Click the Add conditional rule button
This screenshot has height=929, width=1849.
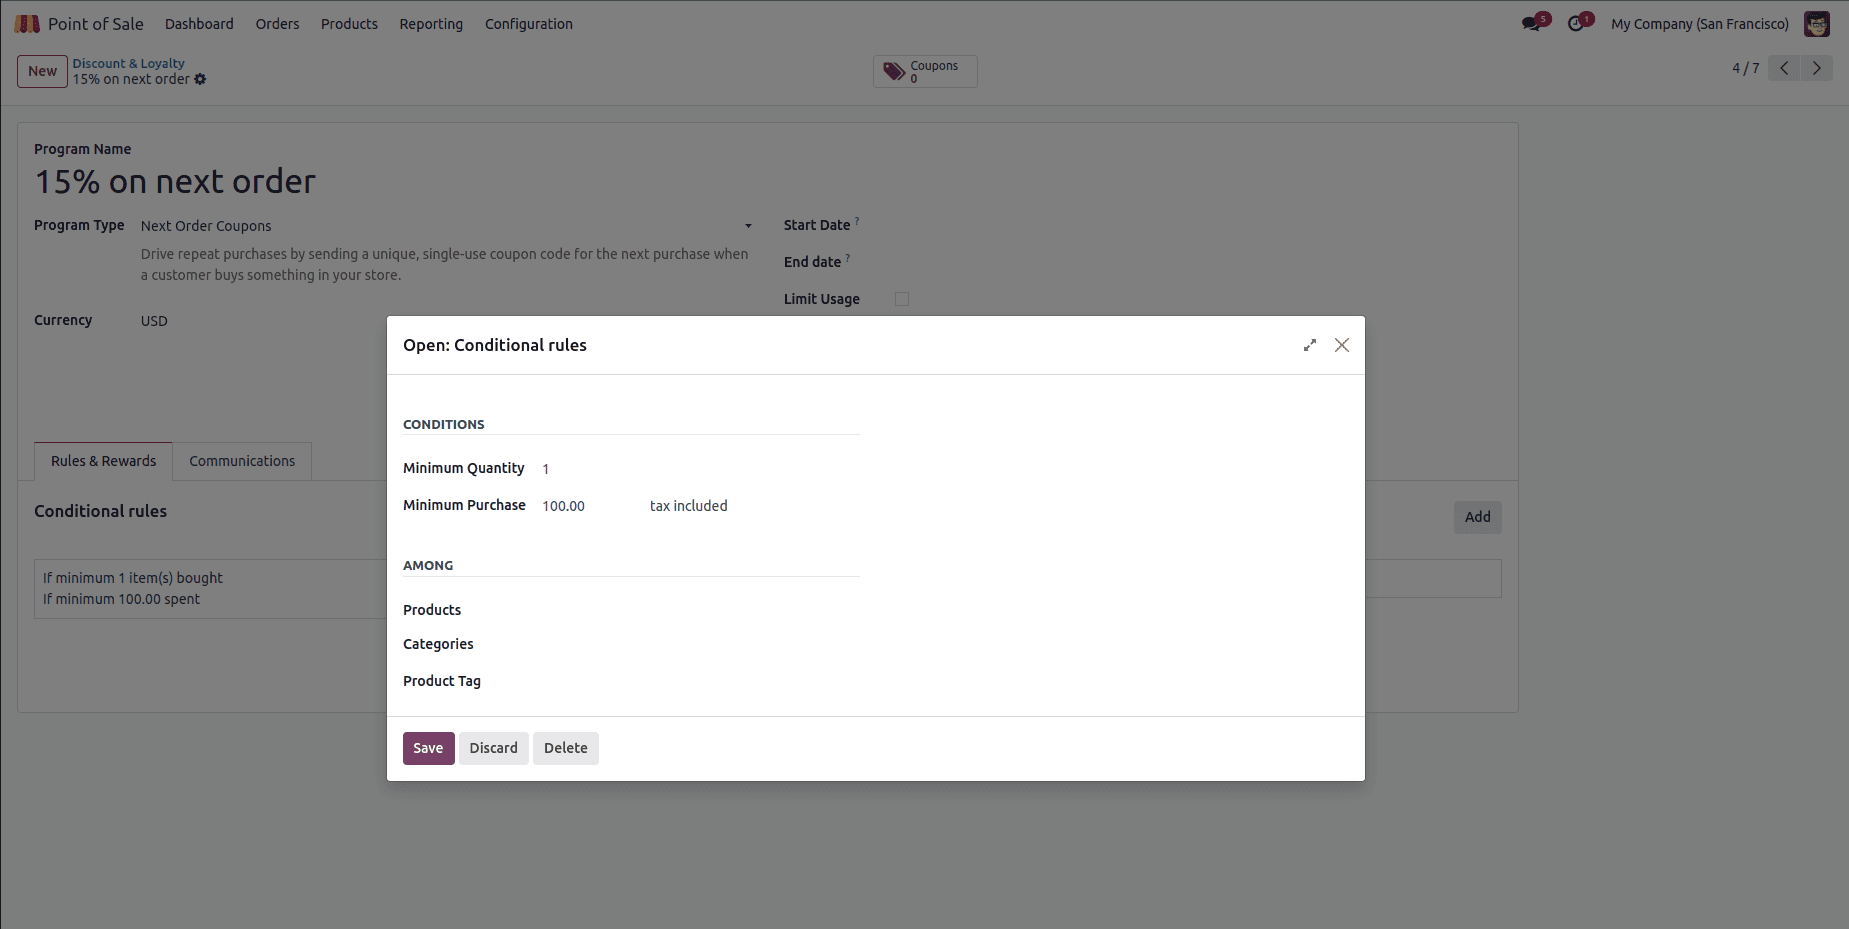coord(1478,517)
